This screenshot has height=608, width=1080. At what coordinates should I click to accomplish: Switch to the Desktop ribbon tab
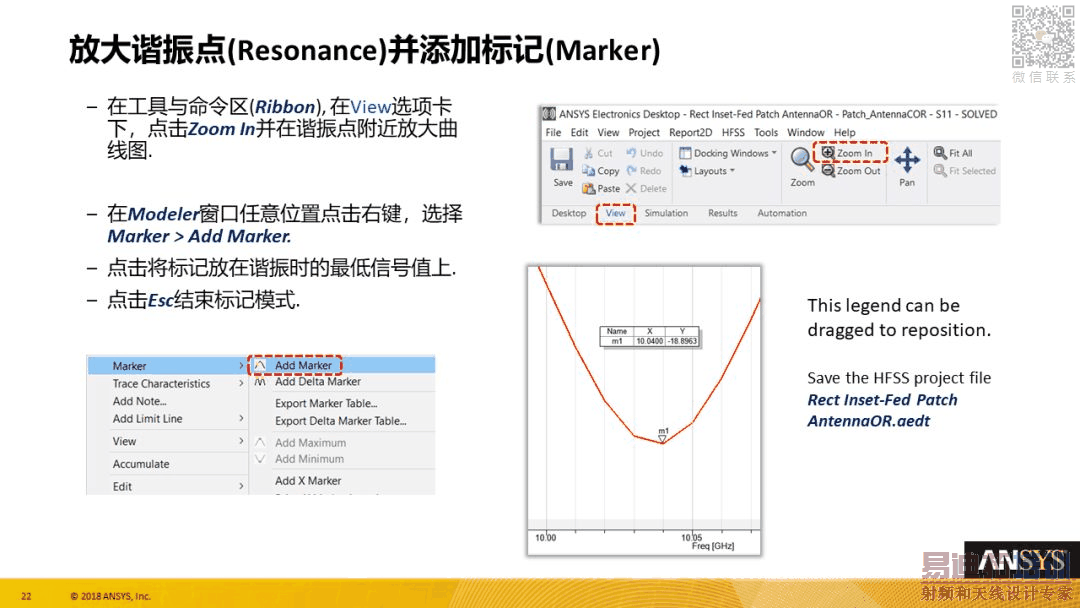coord(568,213)
